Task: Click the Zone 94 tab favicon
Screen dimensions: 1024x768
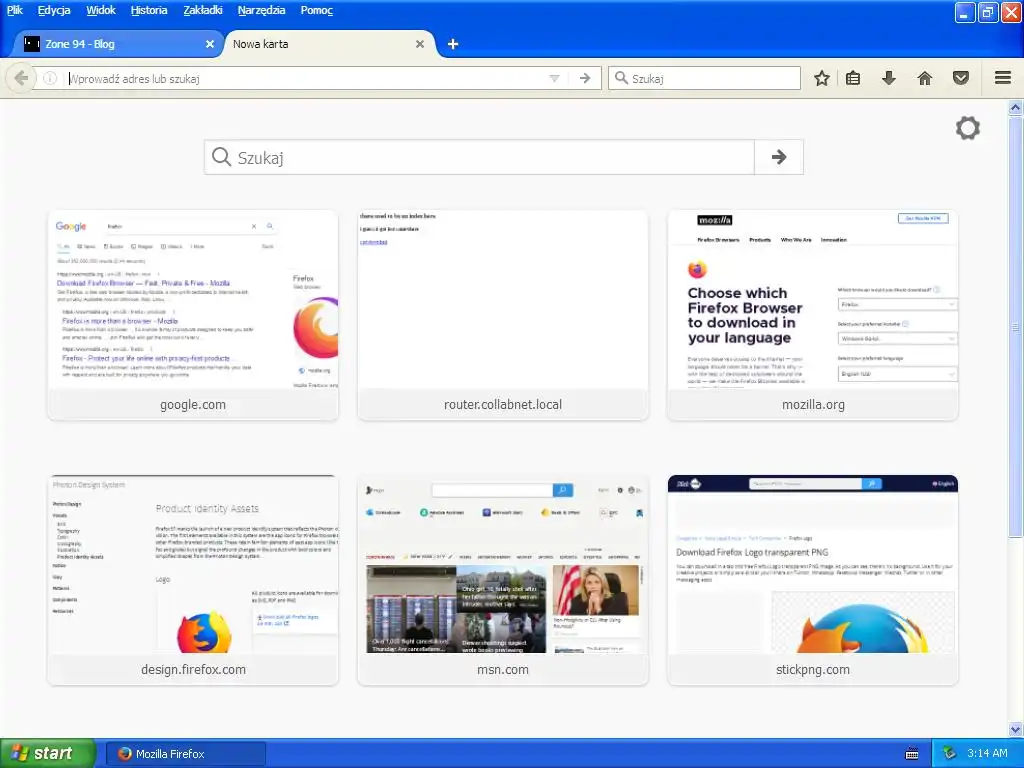Action: pyautogui.click(x=31, y=44)
